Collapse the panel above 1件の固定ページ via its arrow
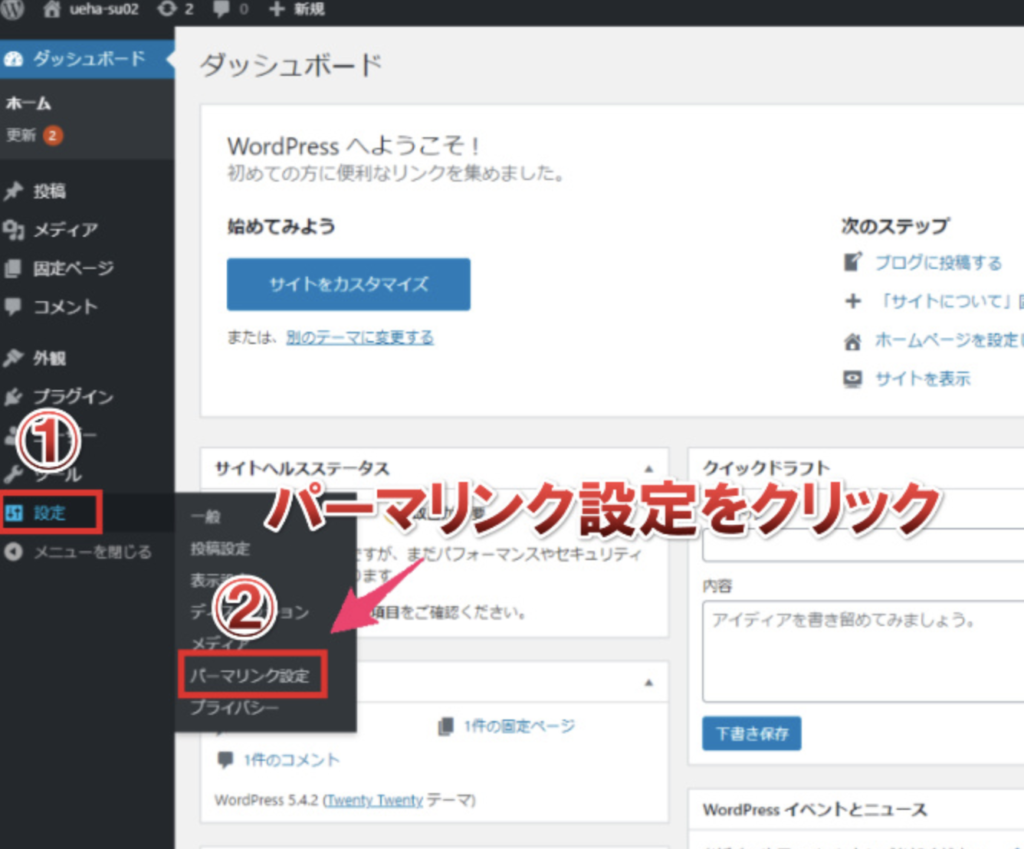This screenshot has height=849, width=1024. click(648, 682)
